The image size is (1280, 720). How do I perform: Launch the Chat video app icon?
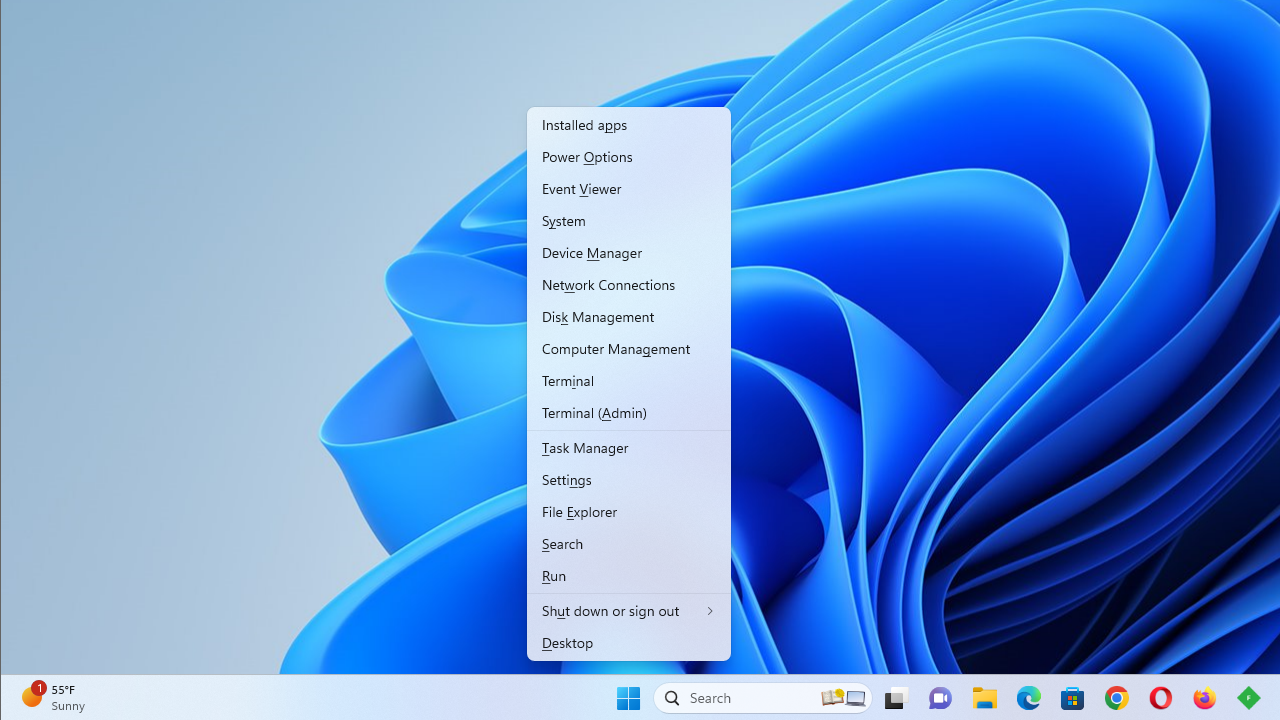(x=940, y=698)
